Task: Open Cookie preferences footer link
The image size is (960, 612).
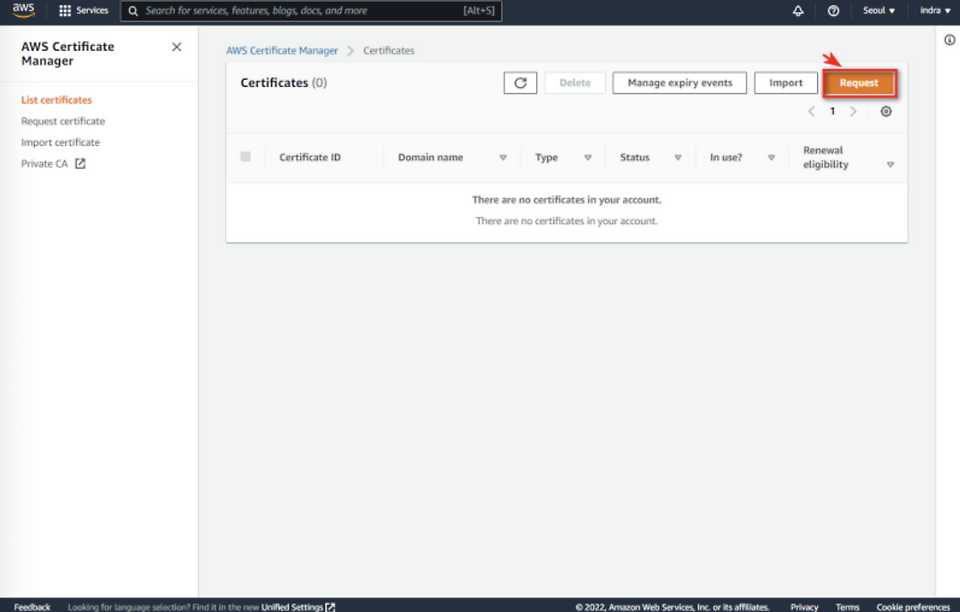Action: coord(912,606)
